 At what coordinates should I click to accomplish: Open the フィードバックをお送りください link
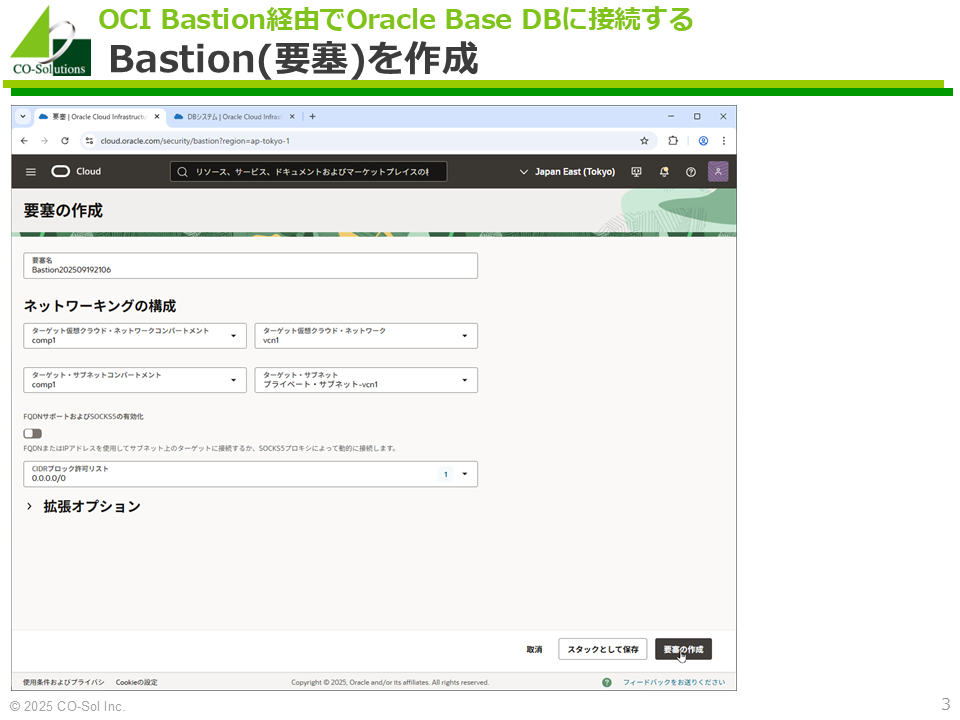click(x=674, y=682)
